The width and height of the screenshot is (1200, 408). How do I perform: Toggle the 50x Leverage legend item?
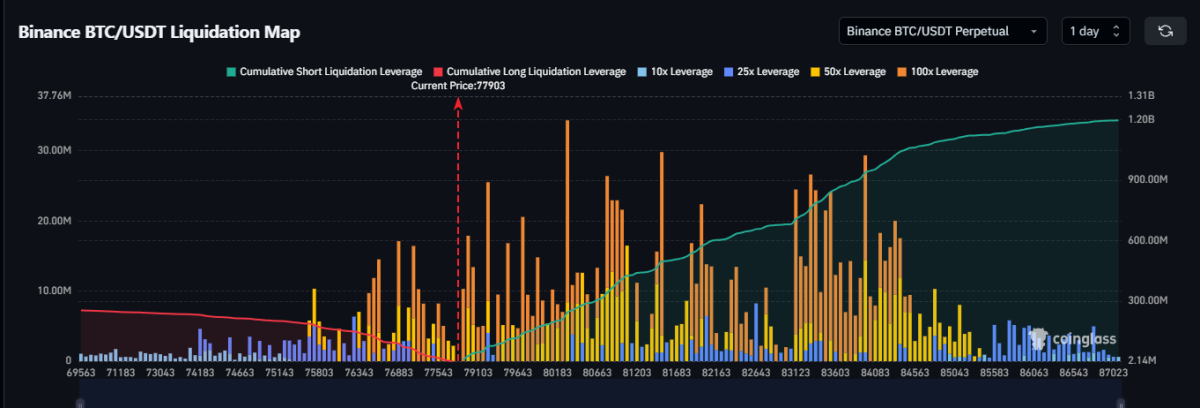pos(848,72)
